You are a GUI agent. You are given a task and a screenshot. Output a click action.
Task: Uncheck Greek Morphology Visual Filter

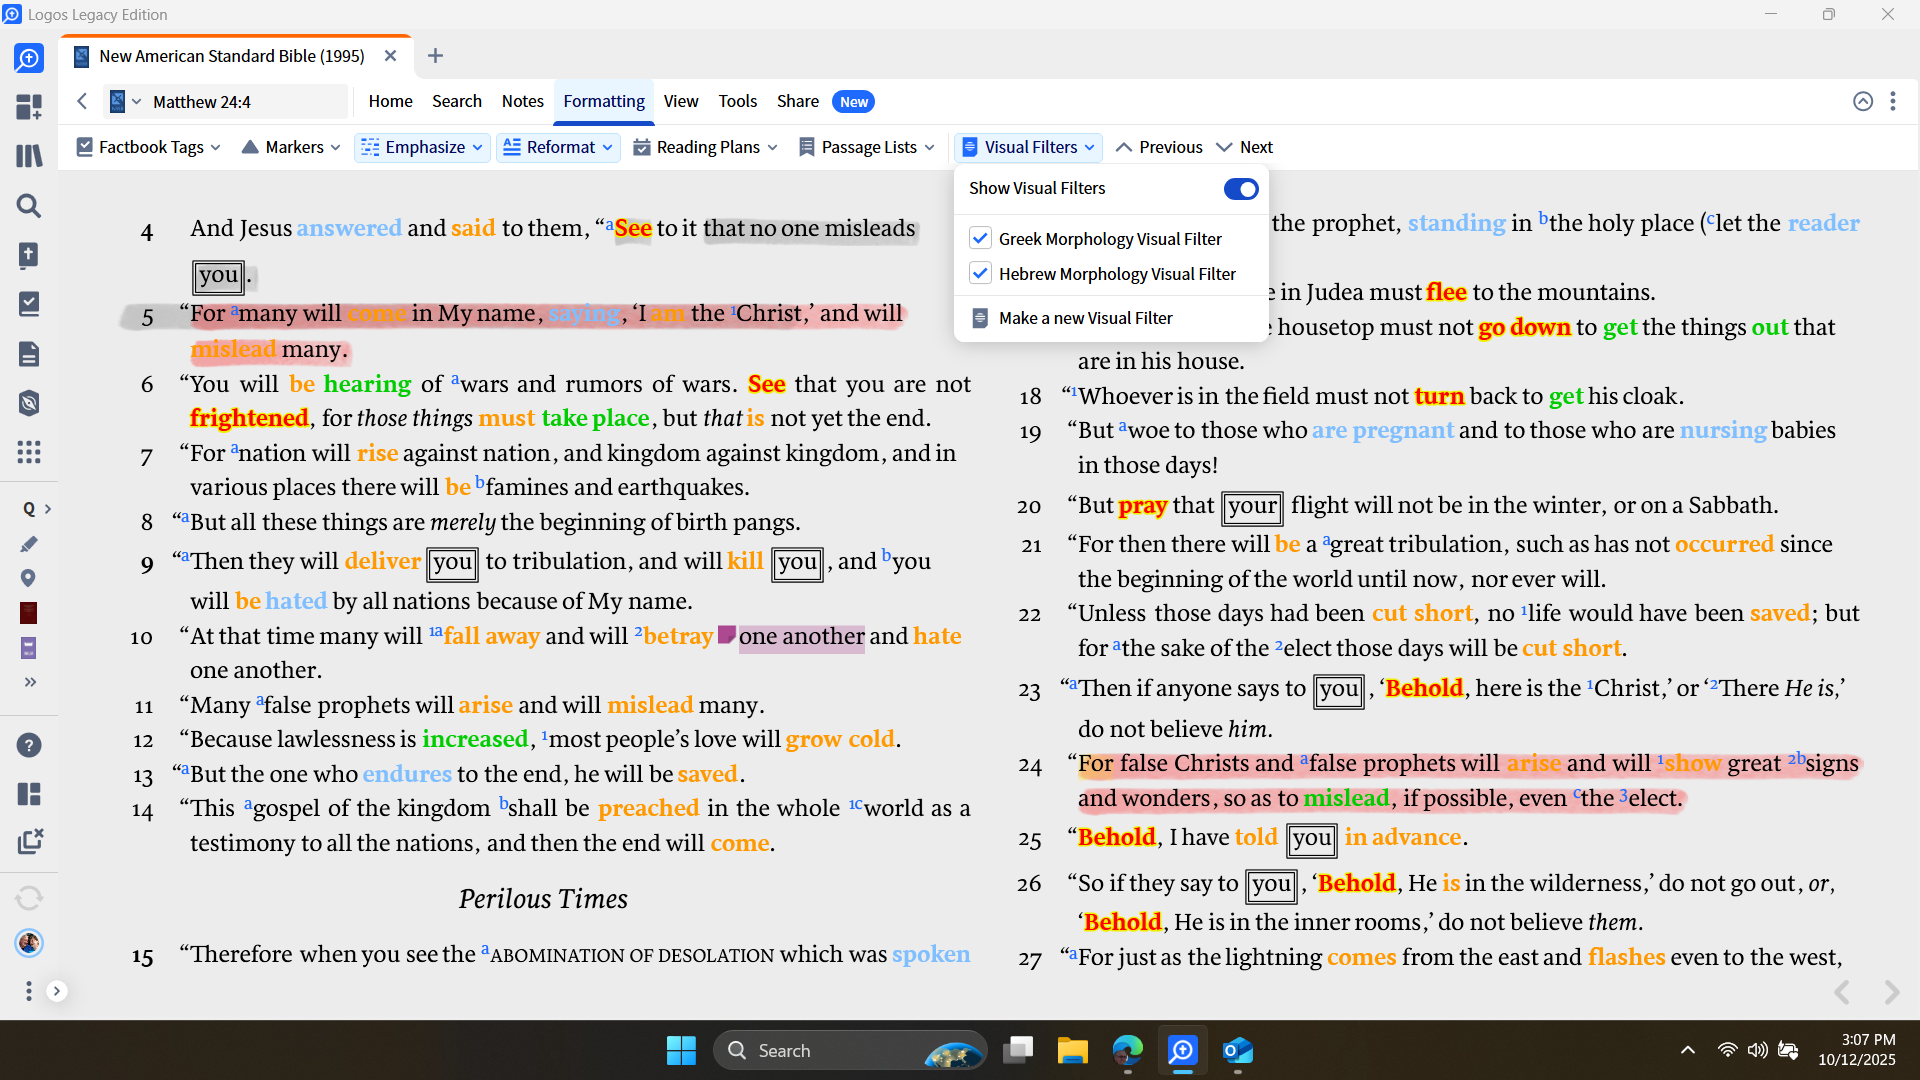(x=980, y=239)
